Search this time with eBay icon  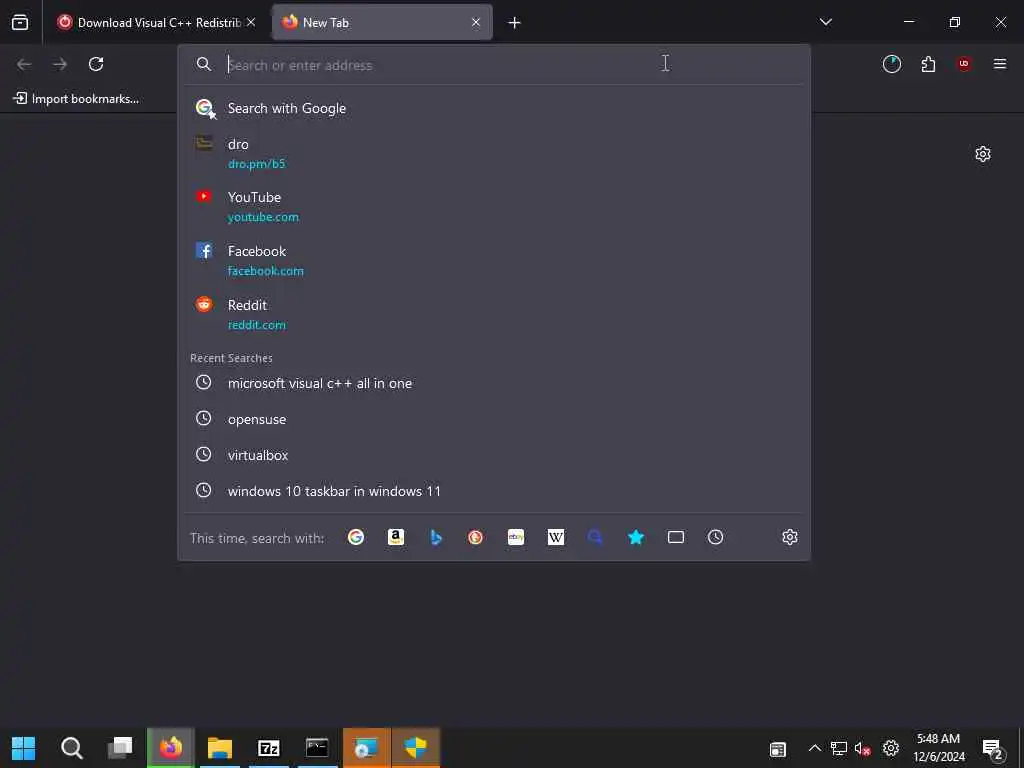click(516, 537)
